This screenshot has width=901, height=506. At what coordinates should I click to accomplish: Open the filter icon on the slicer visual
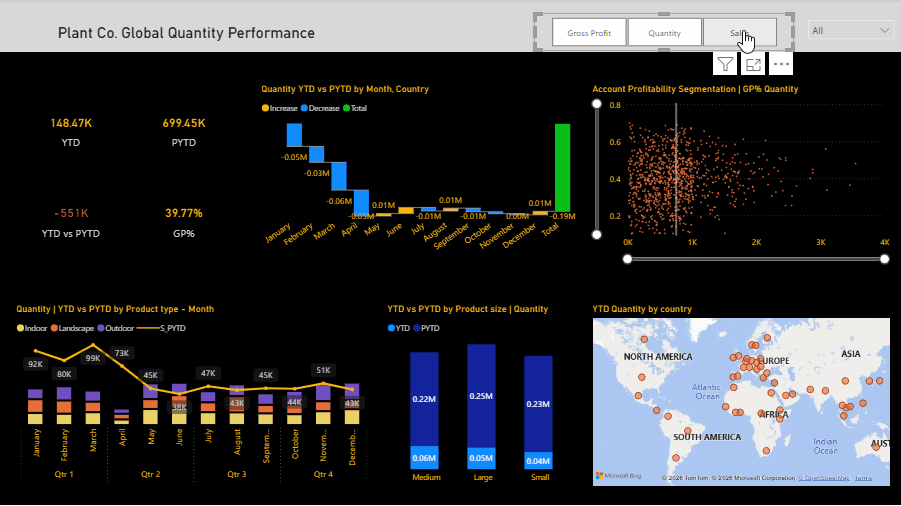[x=725, y=64]
